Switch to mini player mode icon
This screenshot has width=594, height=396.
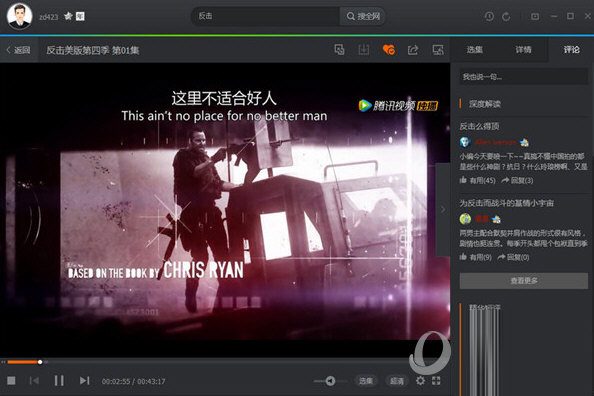coord(535,16)
